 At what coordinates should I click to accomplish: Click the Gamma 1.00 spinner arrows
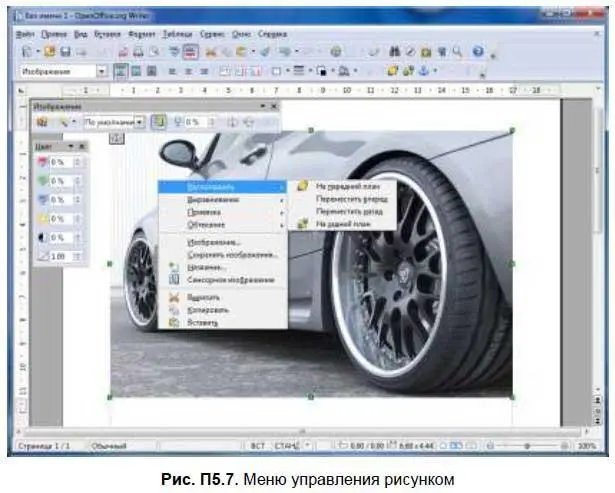click(x=78, y=256)
